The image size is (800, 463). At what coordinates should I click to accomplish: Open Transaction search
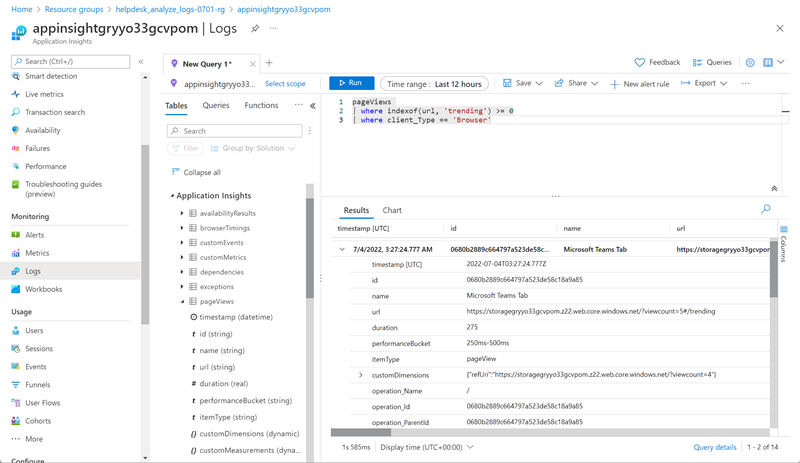pos(55,112)
